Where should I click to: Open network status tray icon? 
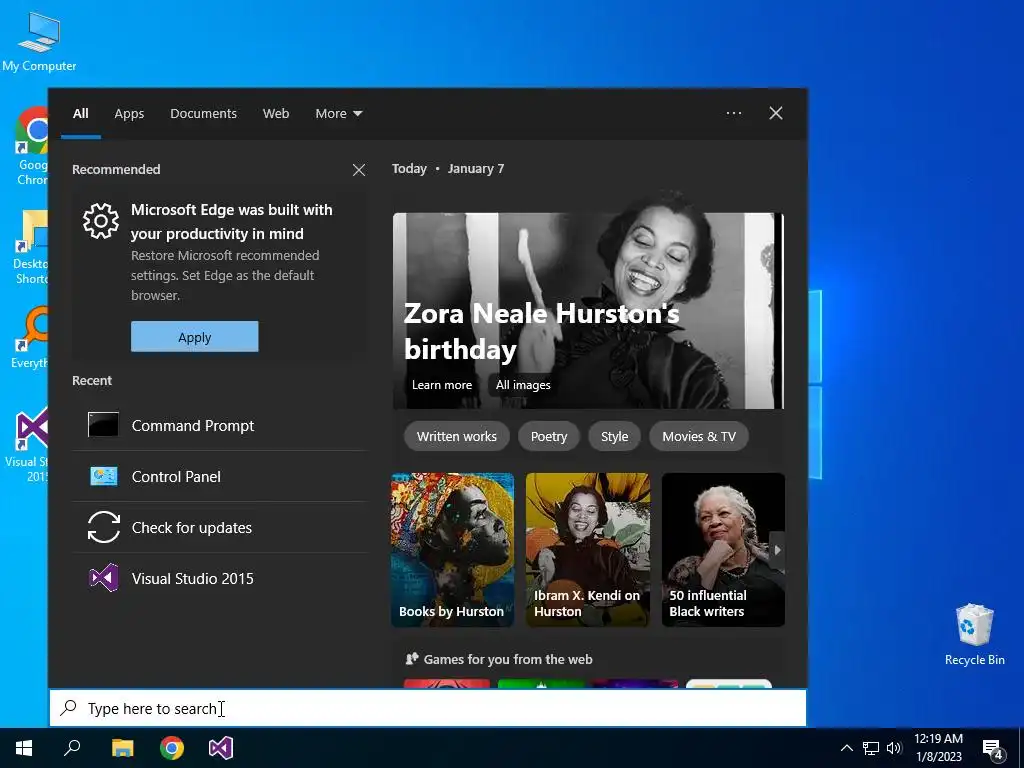871,748
